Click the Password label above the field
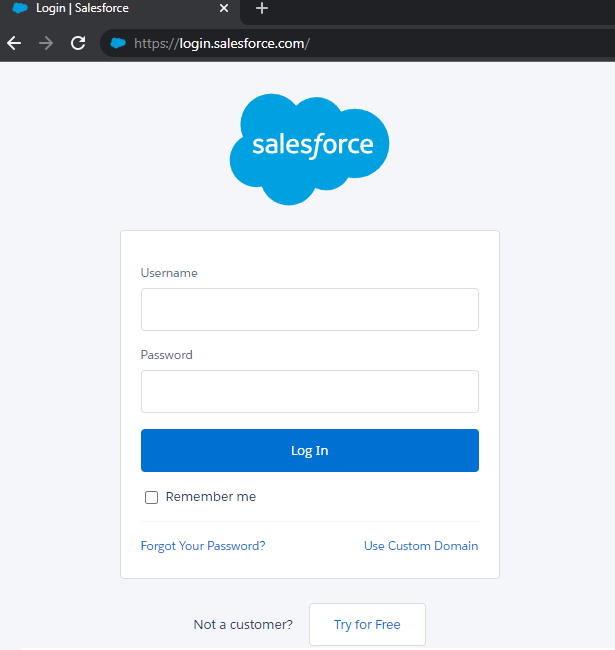The image size is (615, 650). pos(167,355)
